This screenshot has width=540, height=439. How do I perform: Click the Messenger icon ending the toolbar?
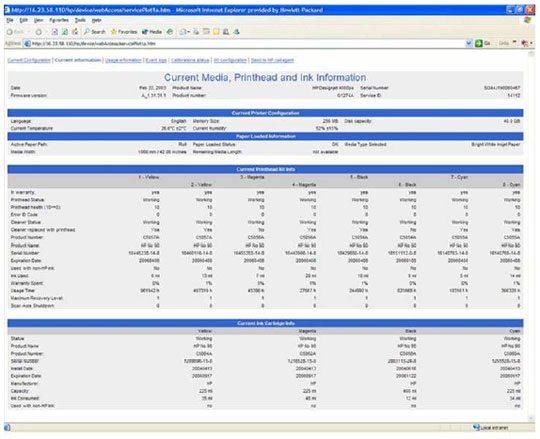(236, 32)
